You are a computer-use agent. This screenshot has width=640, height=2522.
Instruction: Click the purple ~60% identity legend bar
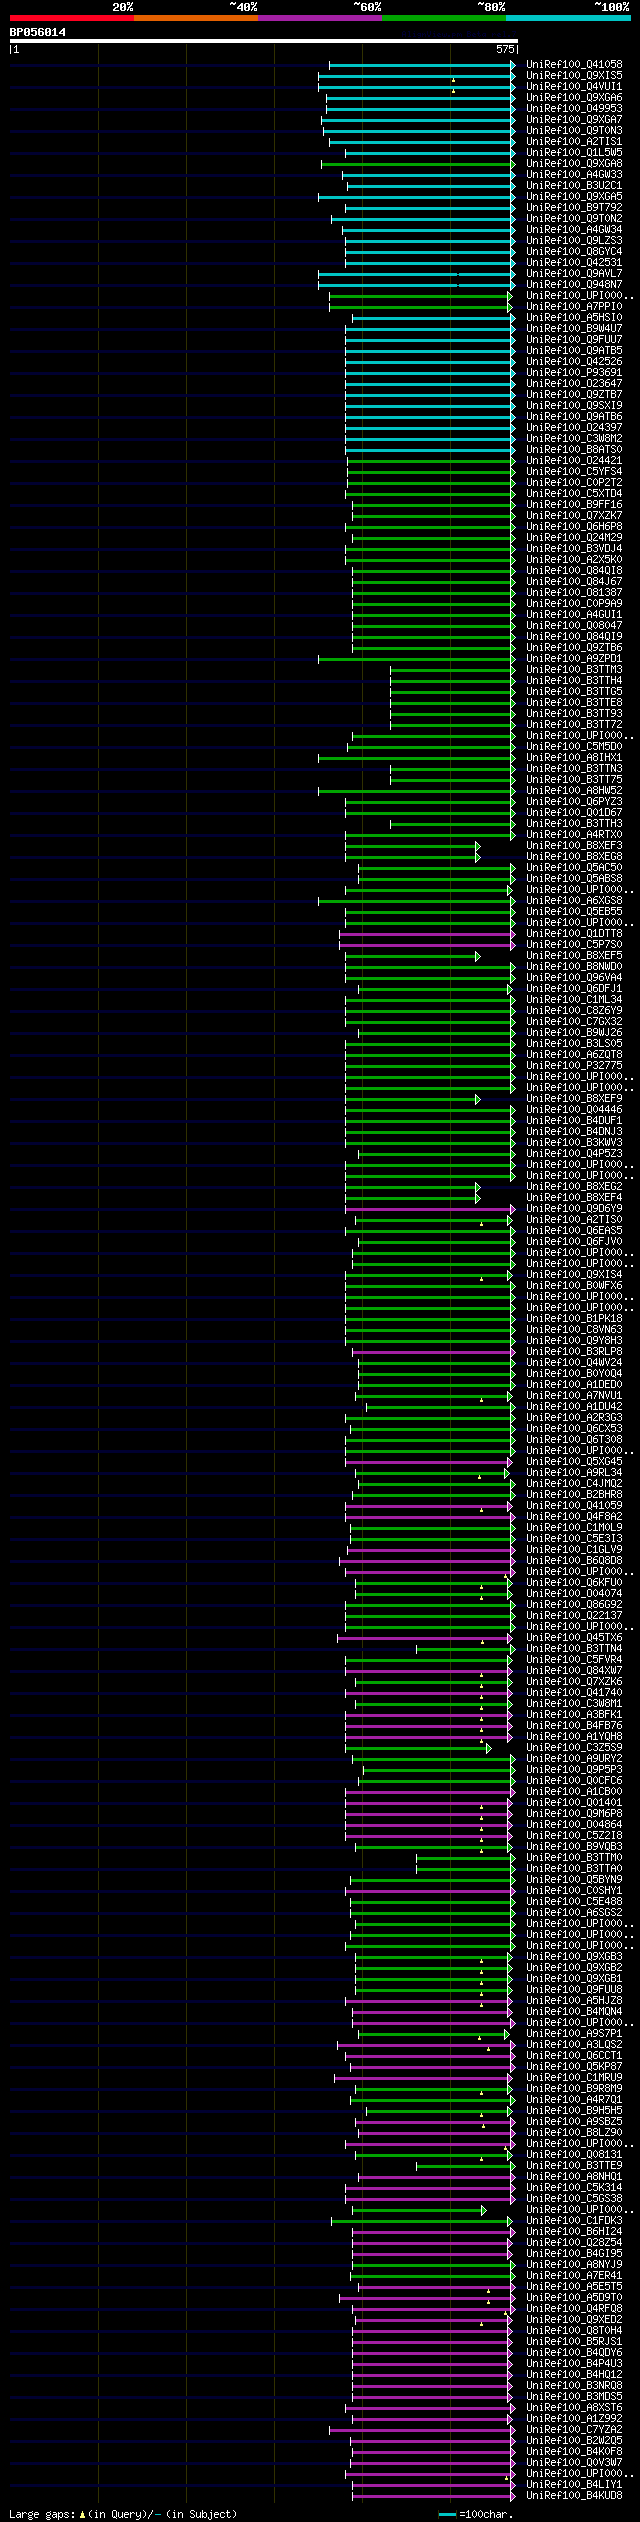click(319, 18)
